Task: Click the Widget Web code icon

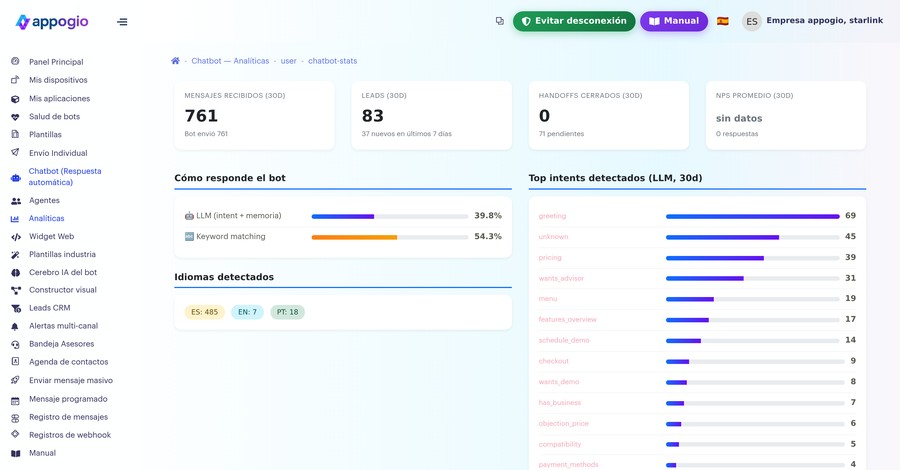Action: tap(16, 236)
